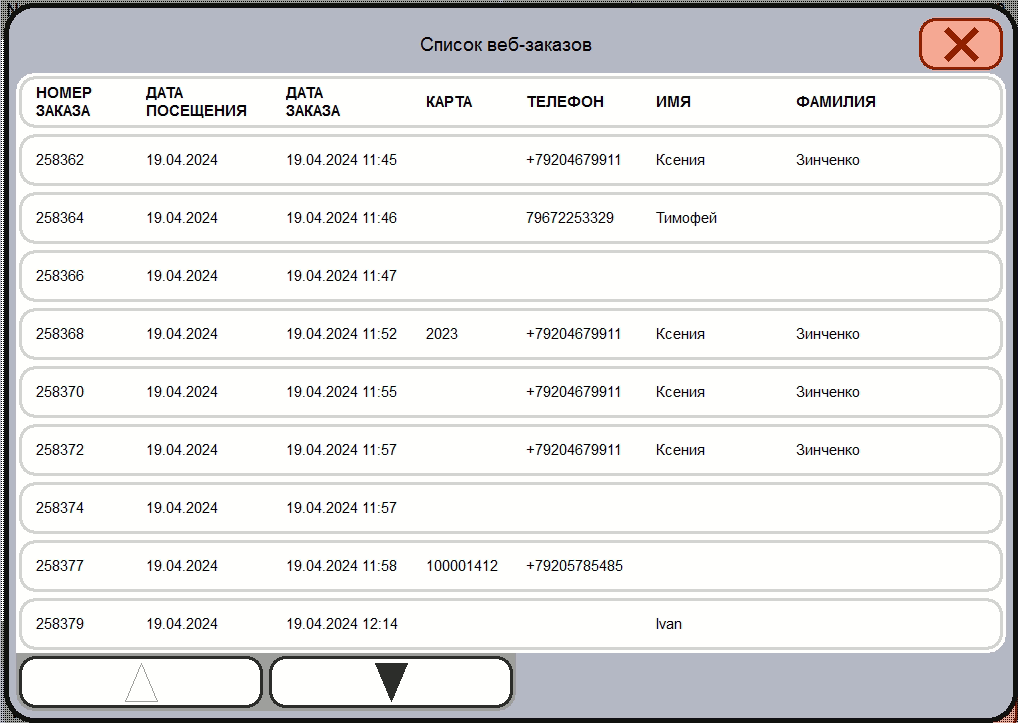The height and width of the screenshot is (723, 1018).
Task: Click order date 19.04.2024 11:55
Action: coord(341,392)
